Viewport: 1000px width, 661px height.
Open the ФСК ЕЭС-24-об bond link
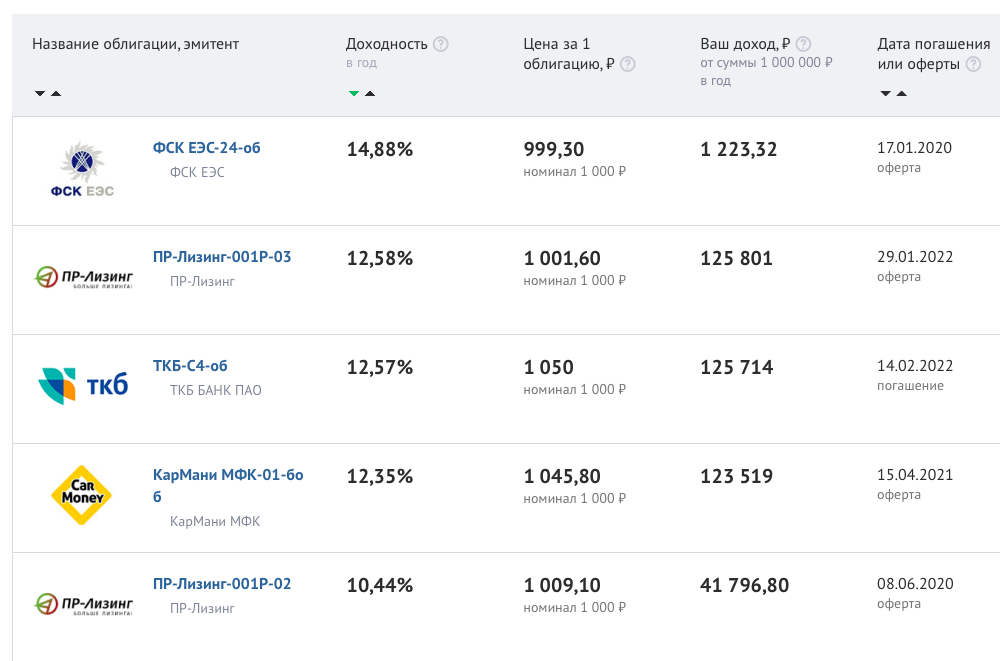(207, 147)
